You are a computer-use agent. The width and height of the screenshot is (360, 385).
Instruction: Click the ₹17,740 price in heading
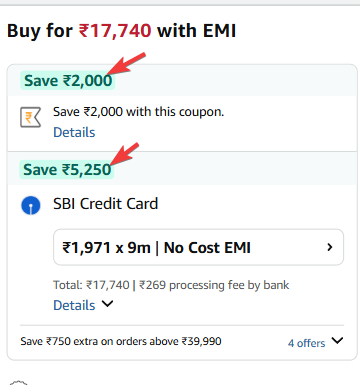tap(115, 31)
